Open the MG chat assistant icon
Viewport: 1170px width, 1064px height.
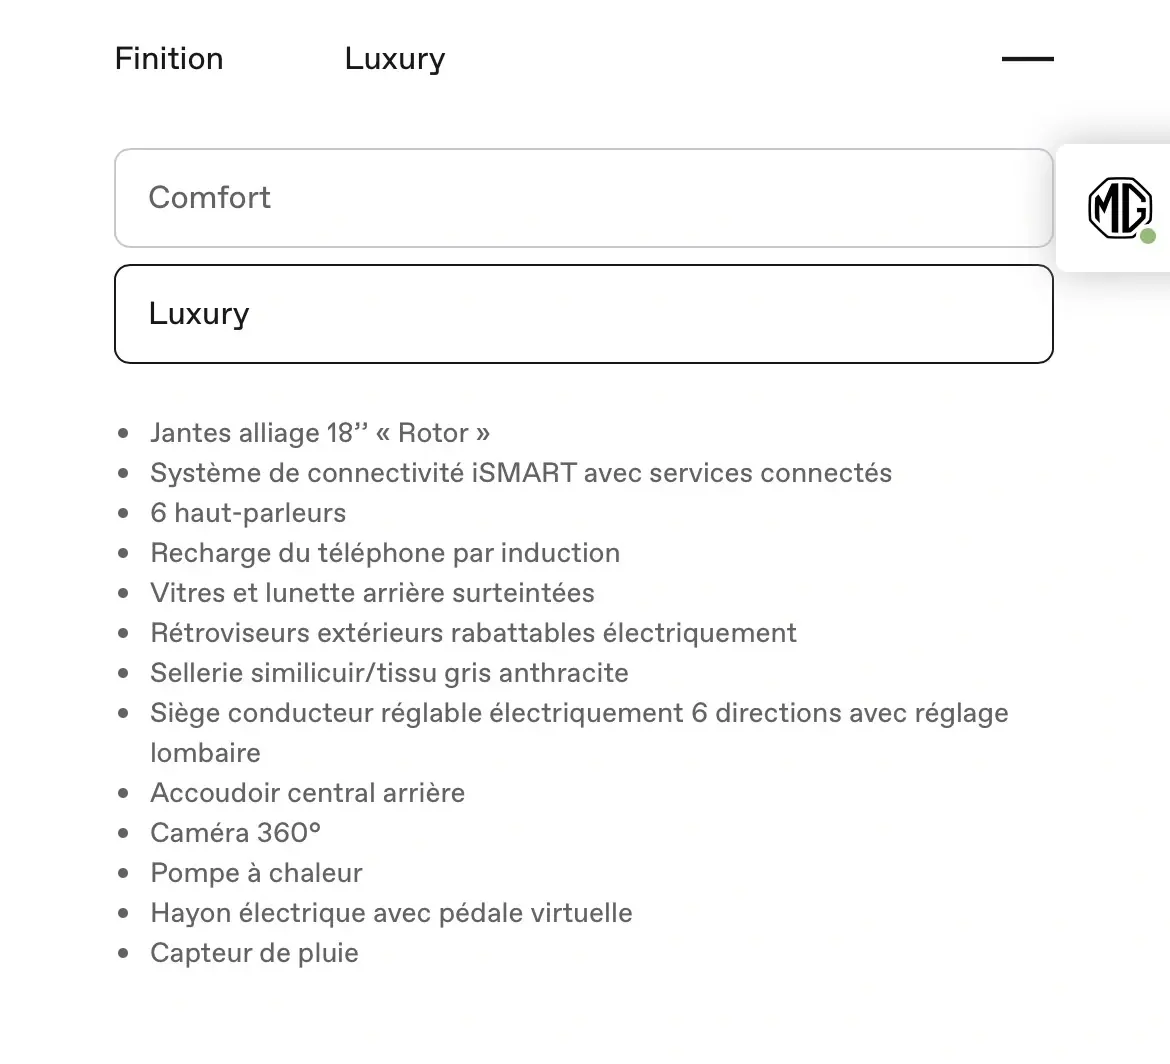click(1120, 209)
